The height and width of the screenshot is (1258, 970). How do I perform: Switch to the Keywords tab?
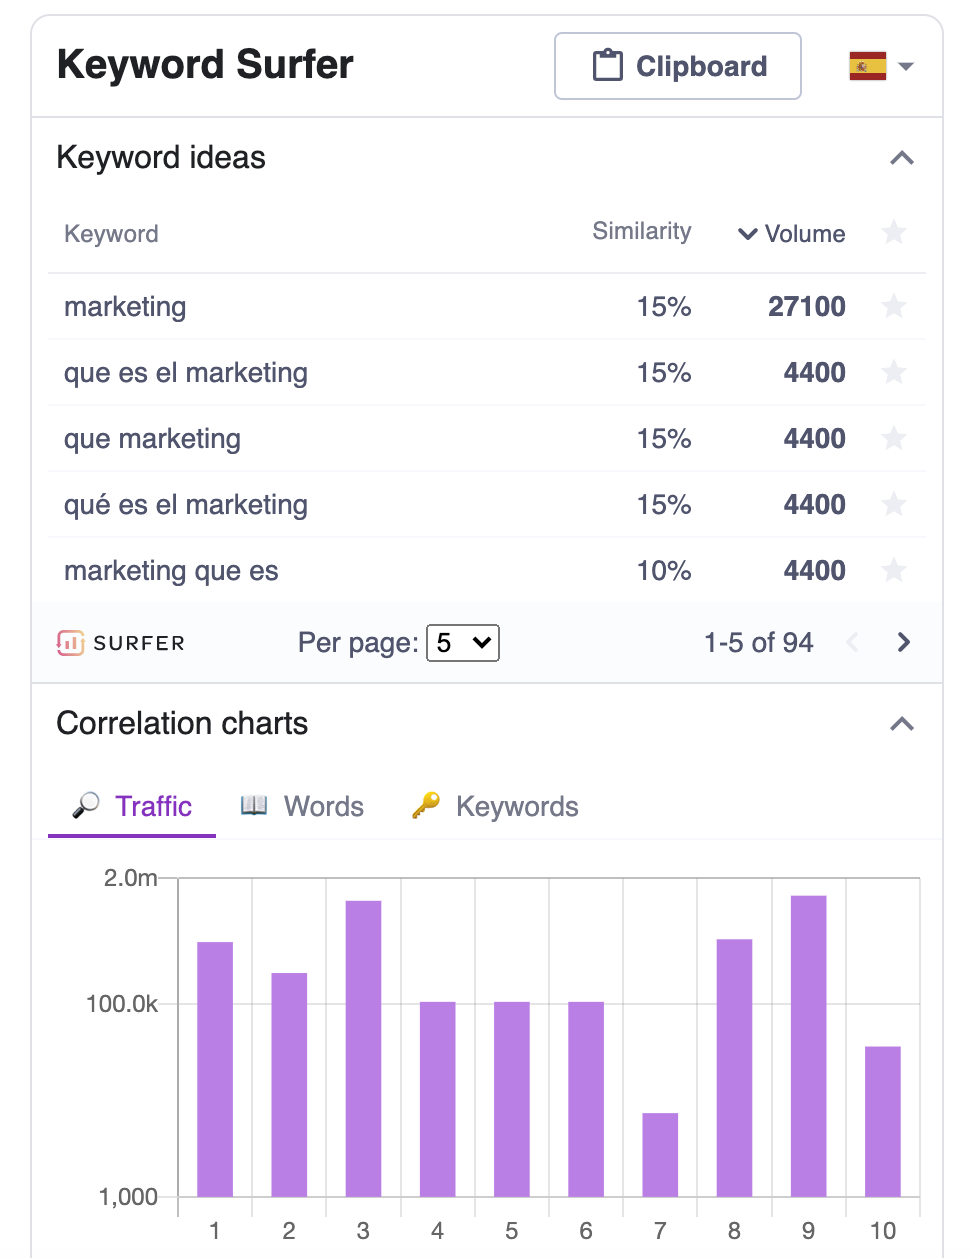(496, 806)
